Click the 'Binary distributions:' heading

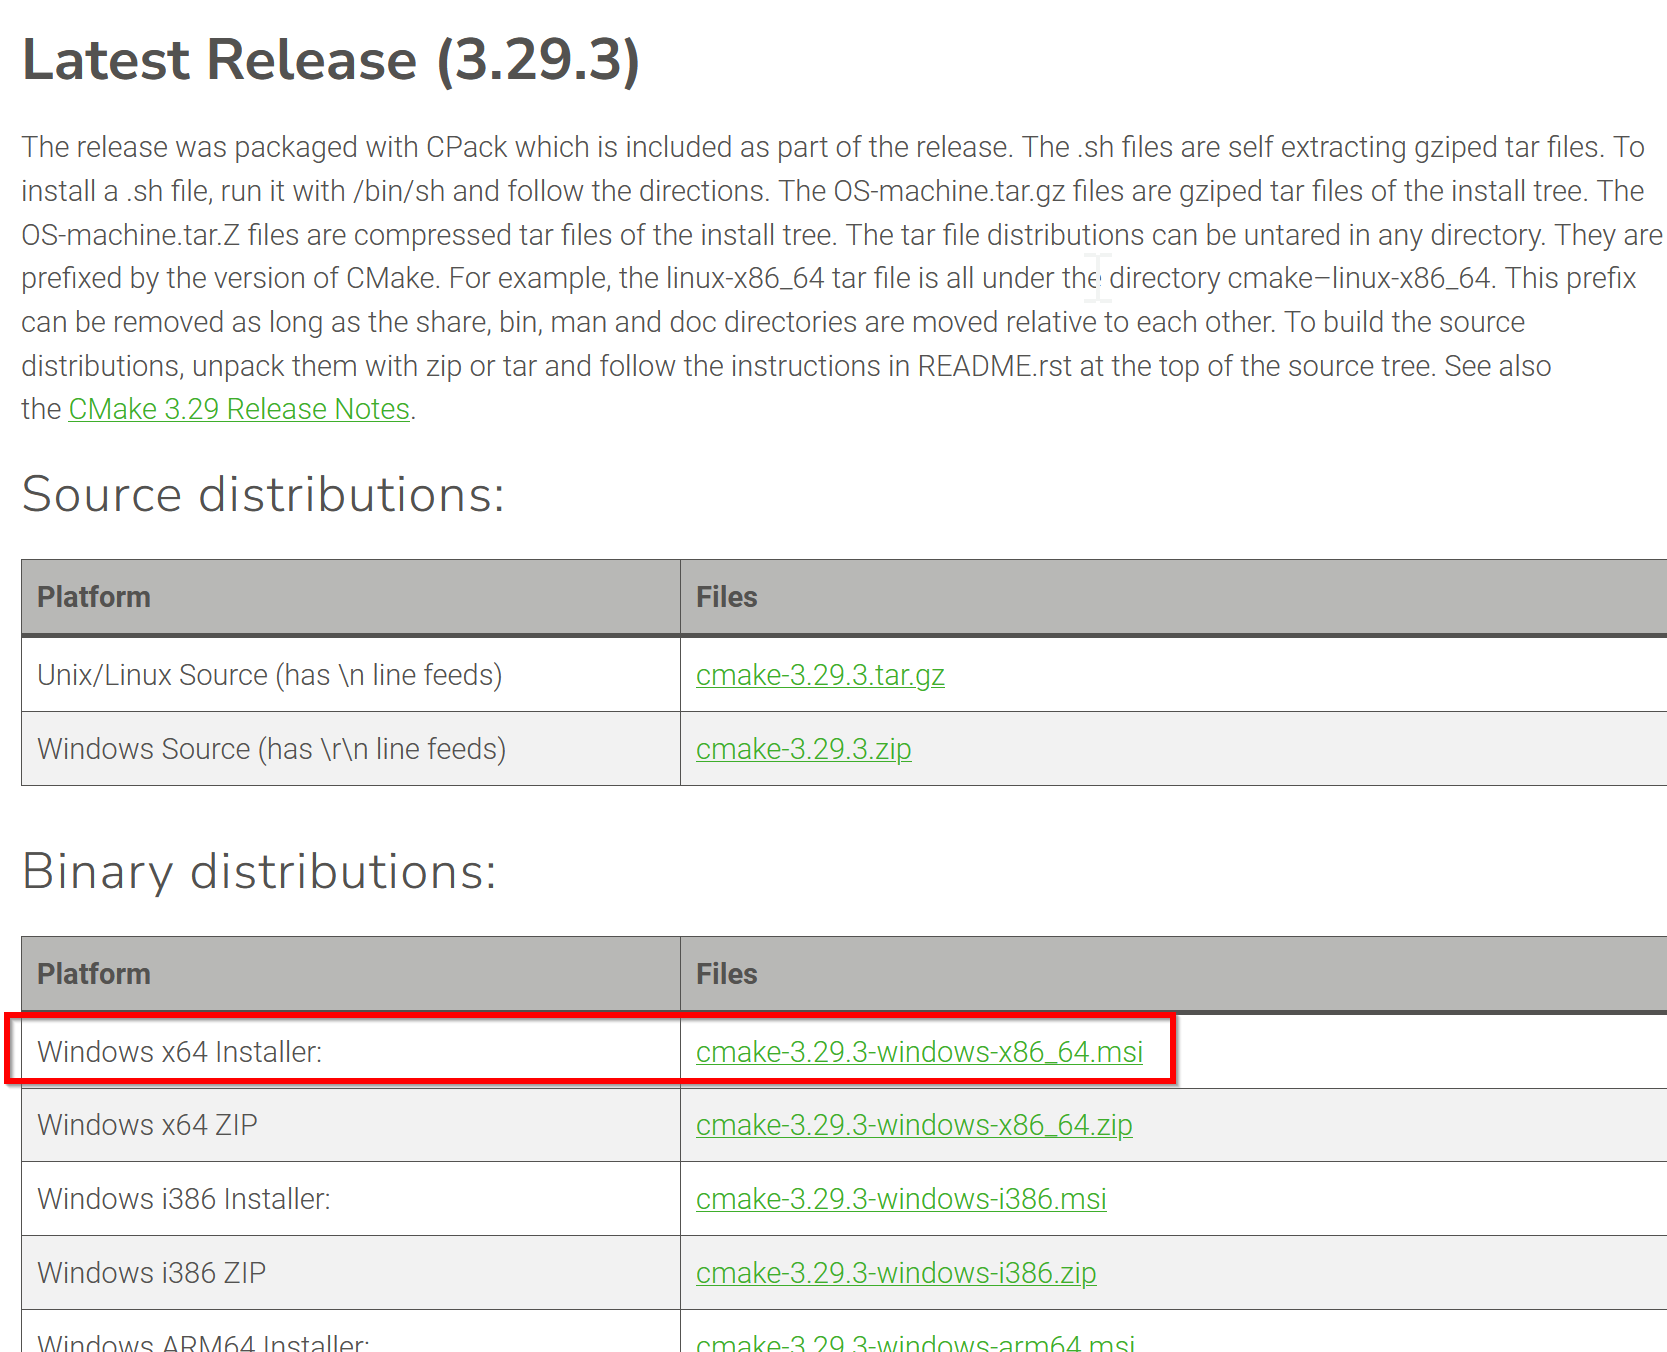point(260,871)
